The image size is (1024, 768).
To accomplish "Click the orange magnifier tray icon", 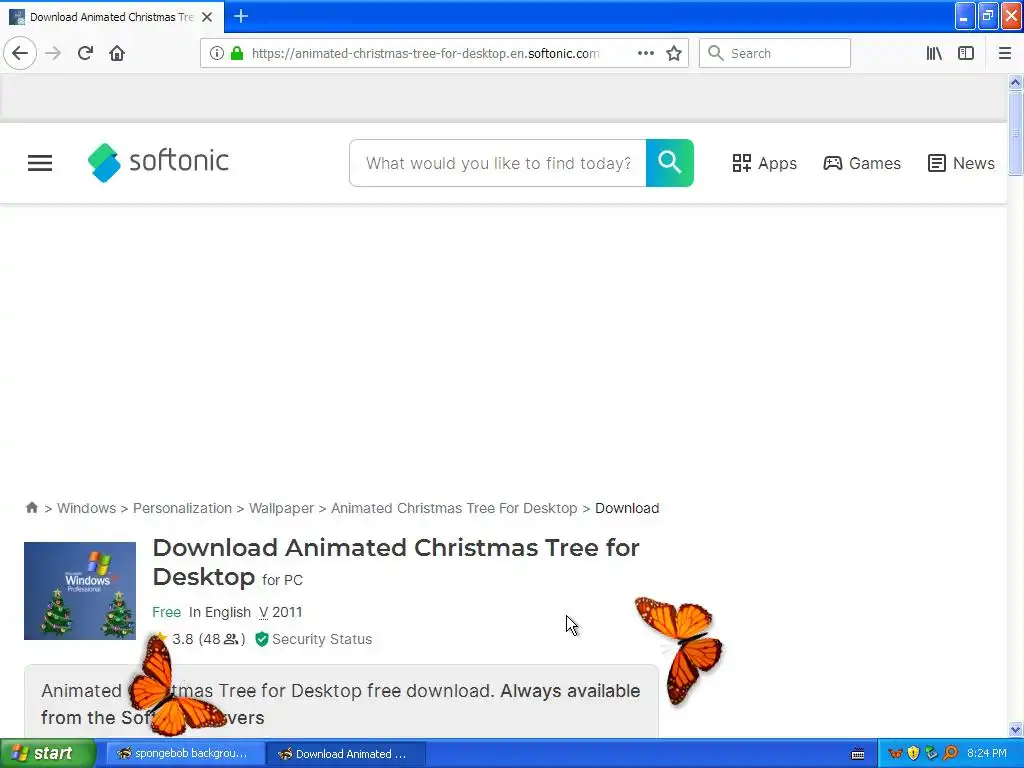I will click(950, 754).
